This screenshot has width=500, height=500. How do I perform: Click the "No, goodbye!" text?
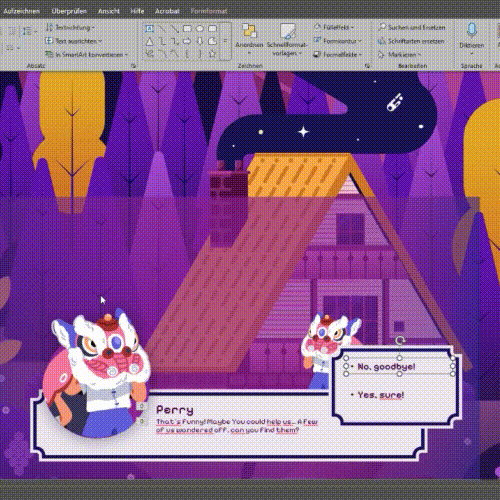tap(386, 367)
